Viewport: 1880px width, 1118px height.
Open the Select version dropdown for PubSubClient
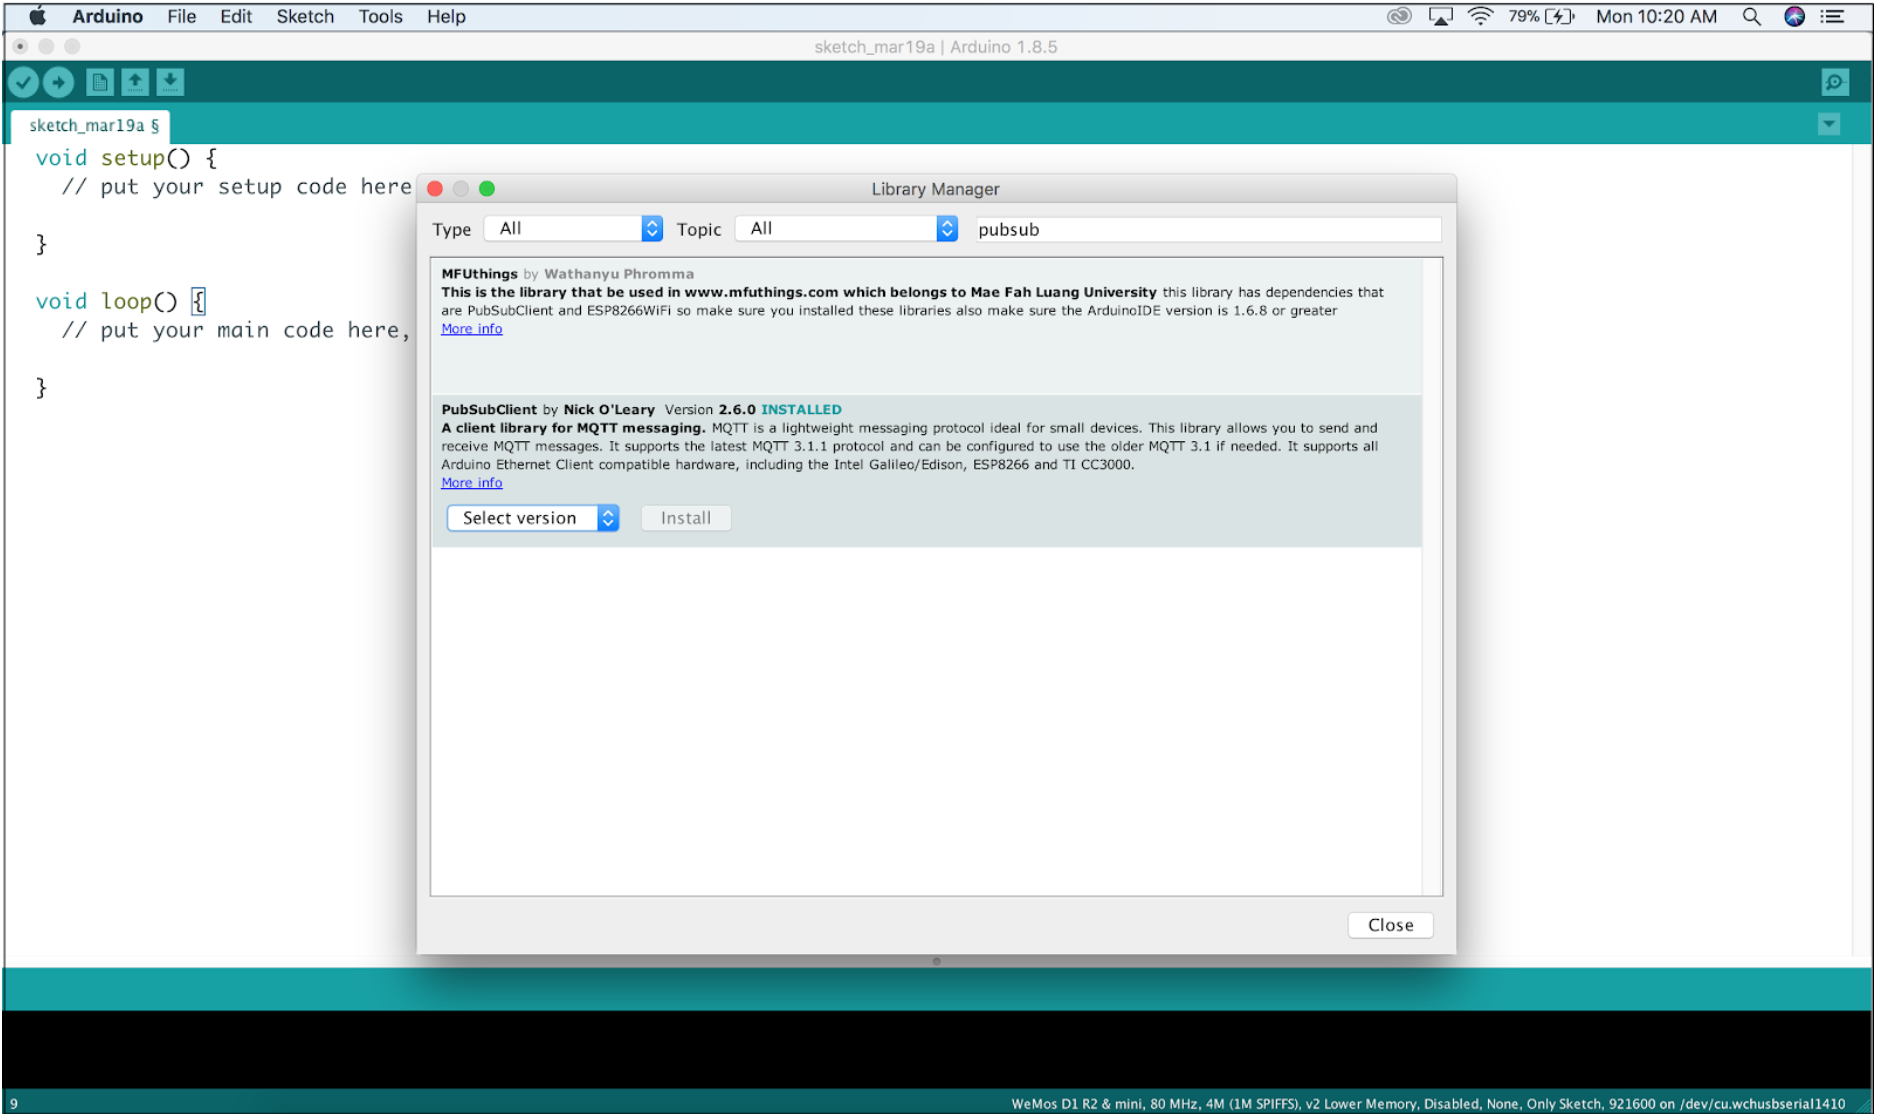tap(533, 518)
